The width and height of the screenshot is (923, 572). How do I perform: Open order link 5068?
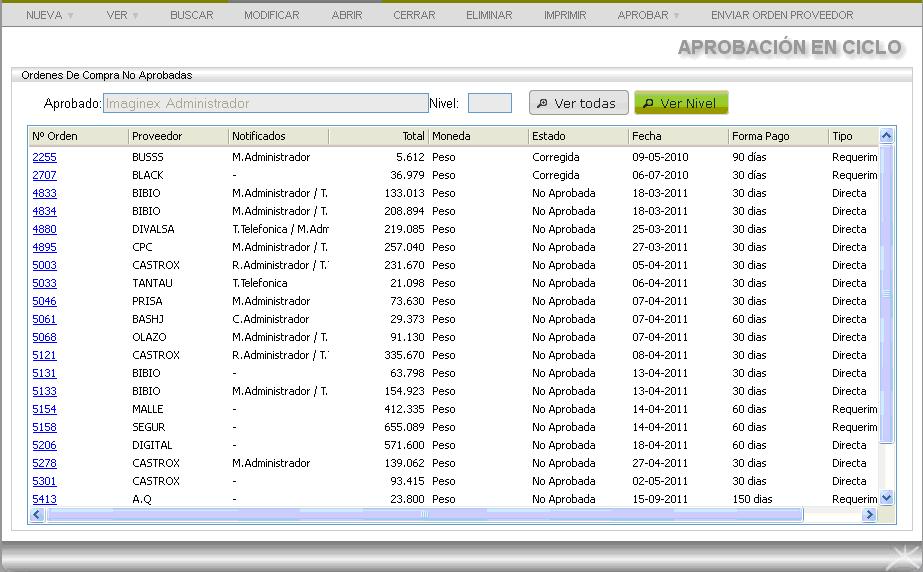click(45, 337)
